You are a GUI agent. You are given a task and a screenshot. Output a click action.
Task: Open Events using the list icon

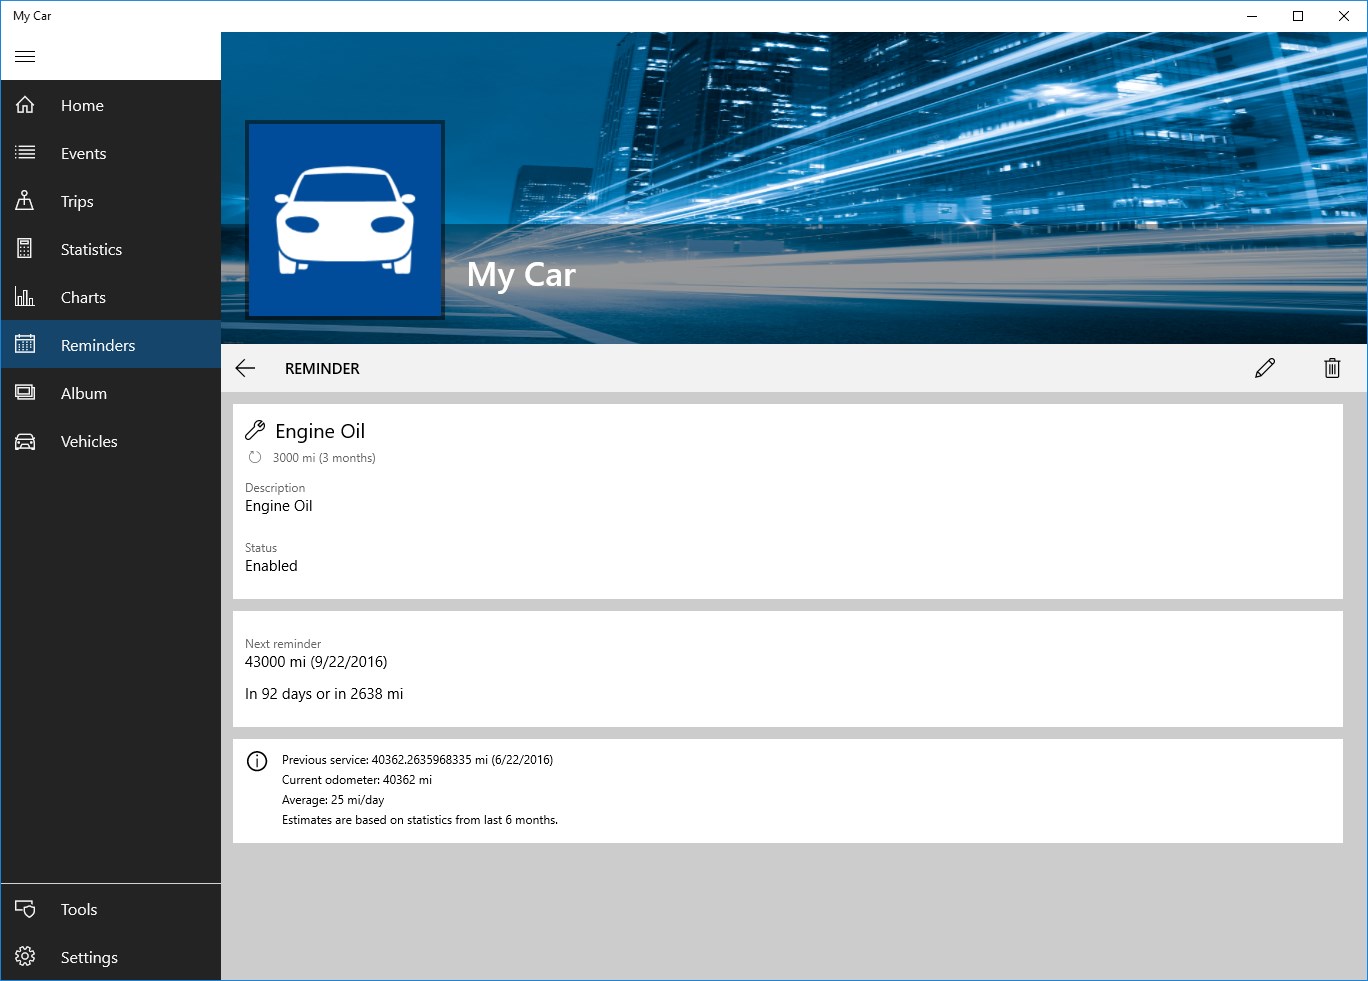(x=25, y=152)
